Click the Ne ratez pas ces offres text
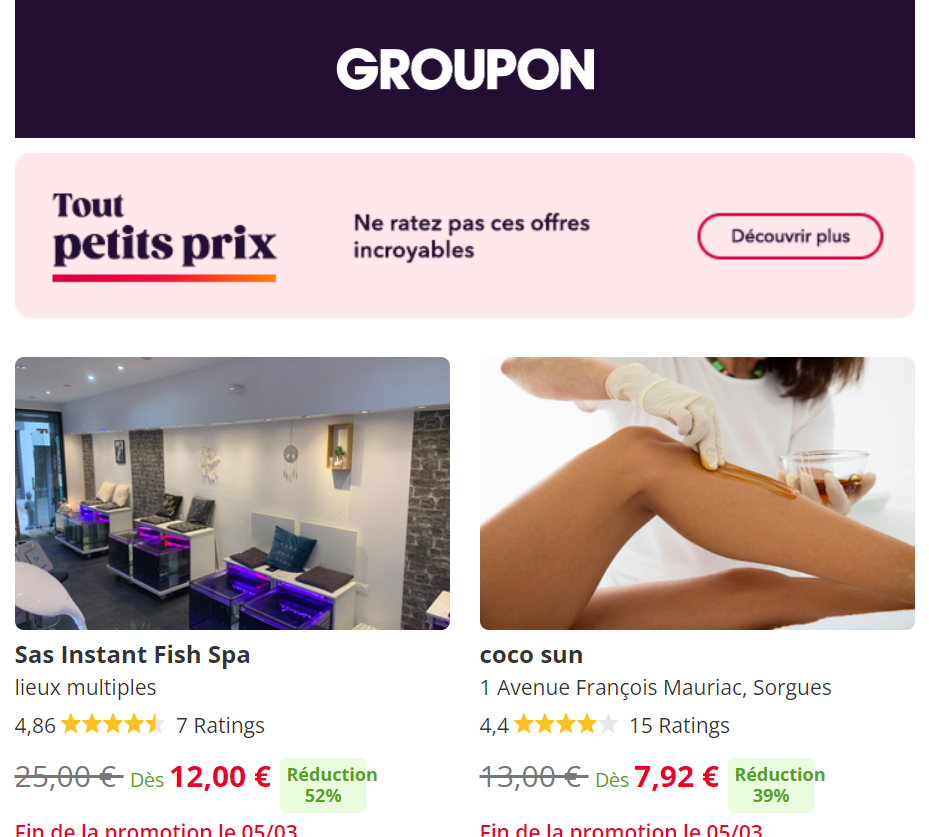Viewport: 929px width, 837px height. pyautogui.click(x=472, y=236)
